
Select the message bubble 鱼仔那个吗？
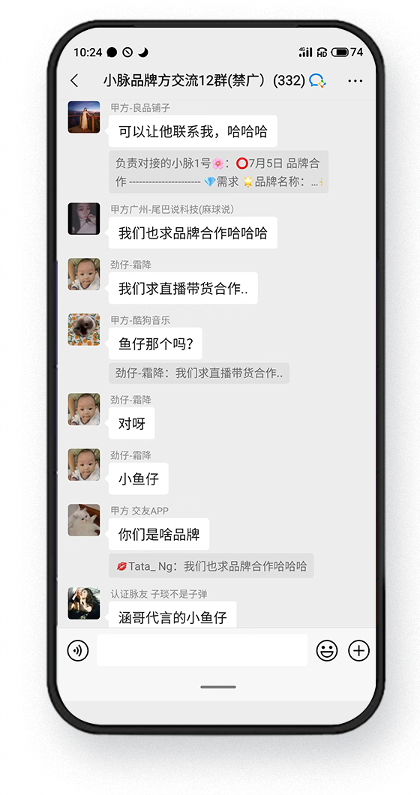tap(155, 344)
